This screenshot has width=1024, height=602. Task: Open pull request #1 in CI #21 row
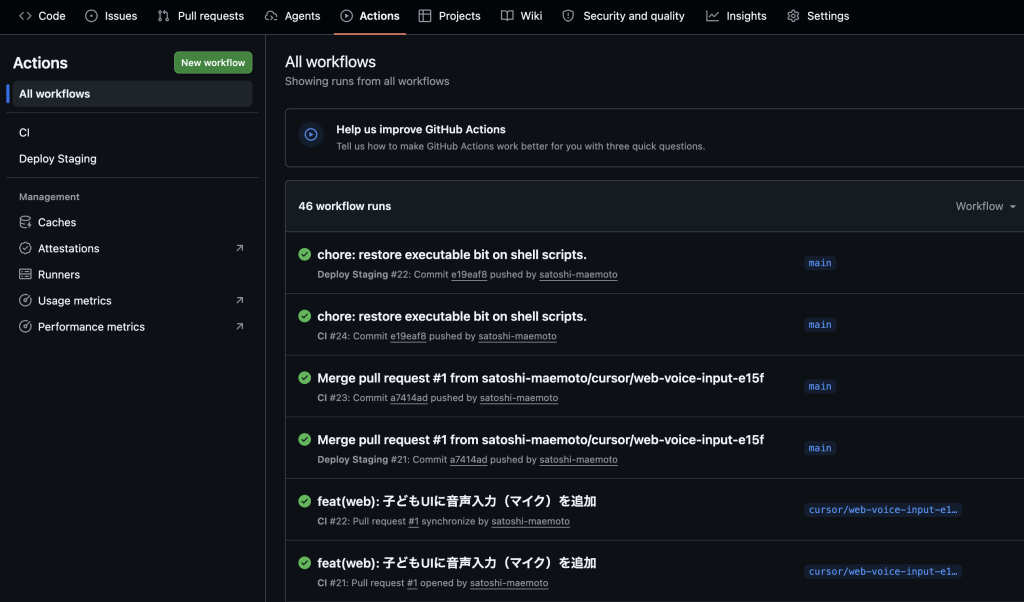click(412, 583)
